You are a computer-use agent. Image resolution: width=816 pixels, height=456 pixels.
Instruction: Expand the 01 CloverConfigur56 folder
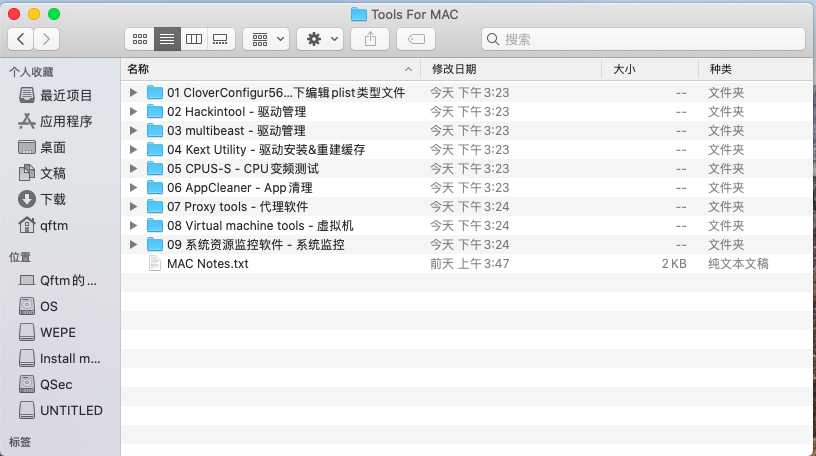click(134, 93)
